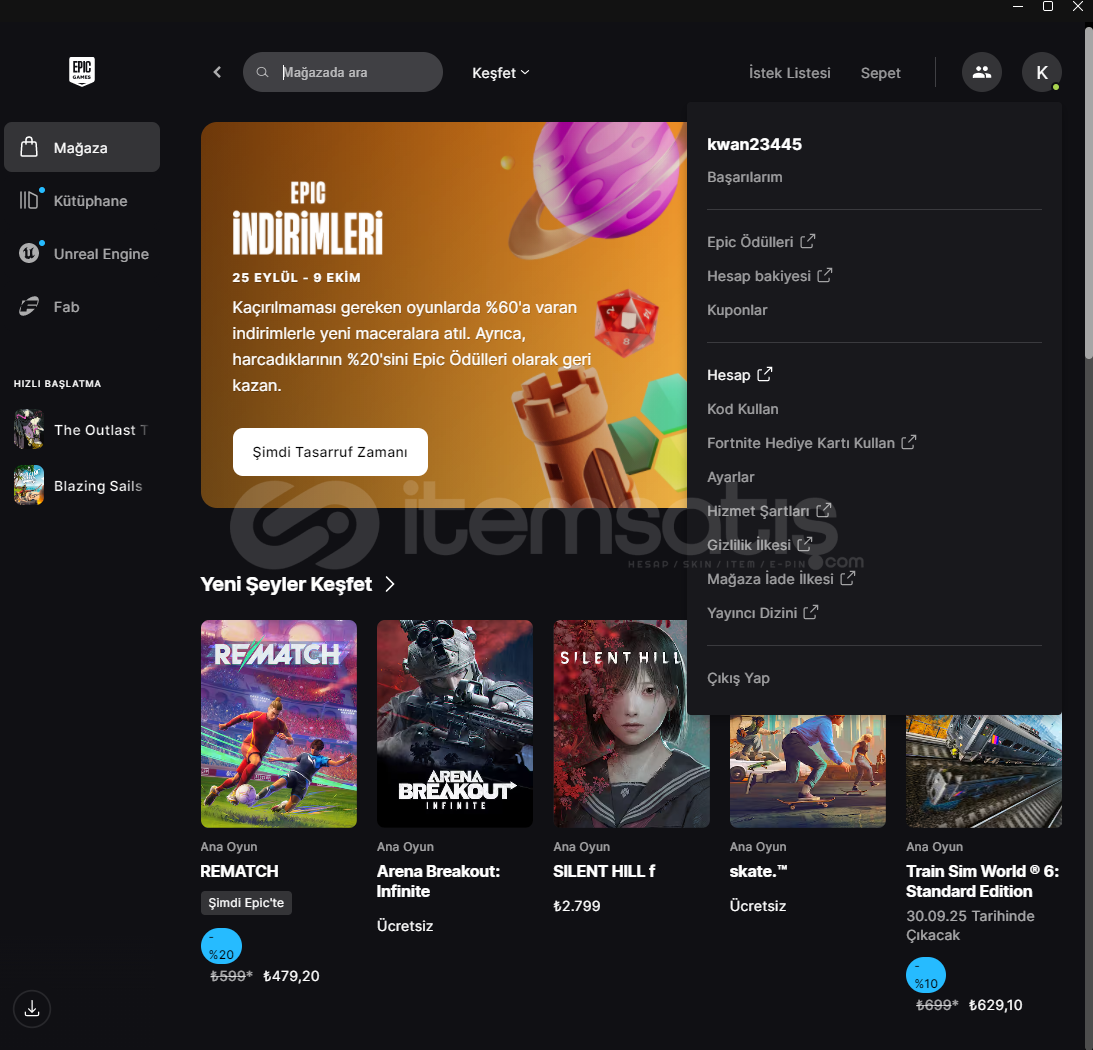Open downloads via the download icon
Viewport: 1093px width, 1050px height.
click(x=32, y=1009)
